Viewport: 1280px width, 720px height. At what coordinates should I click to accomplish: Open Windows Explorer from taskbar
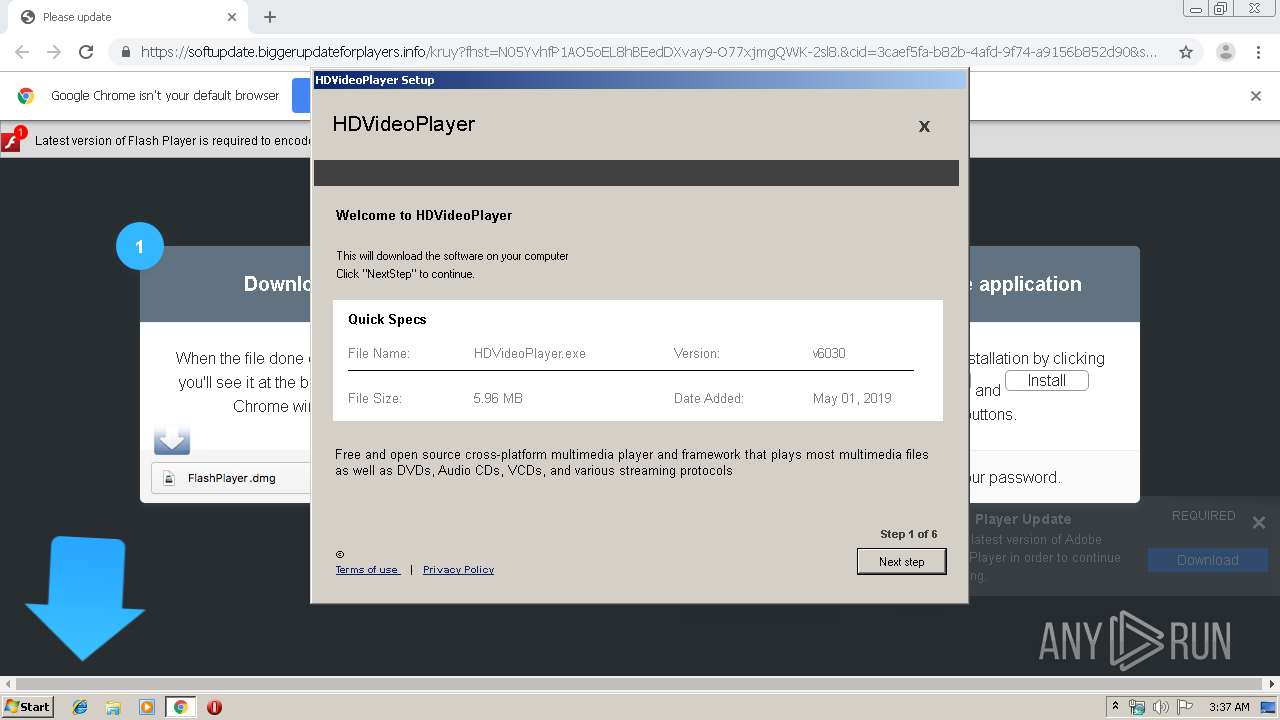[x=113, y=707]
